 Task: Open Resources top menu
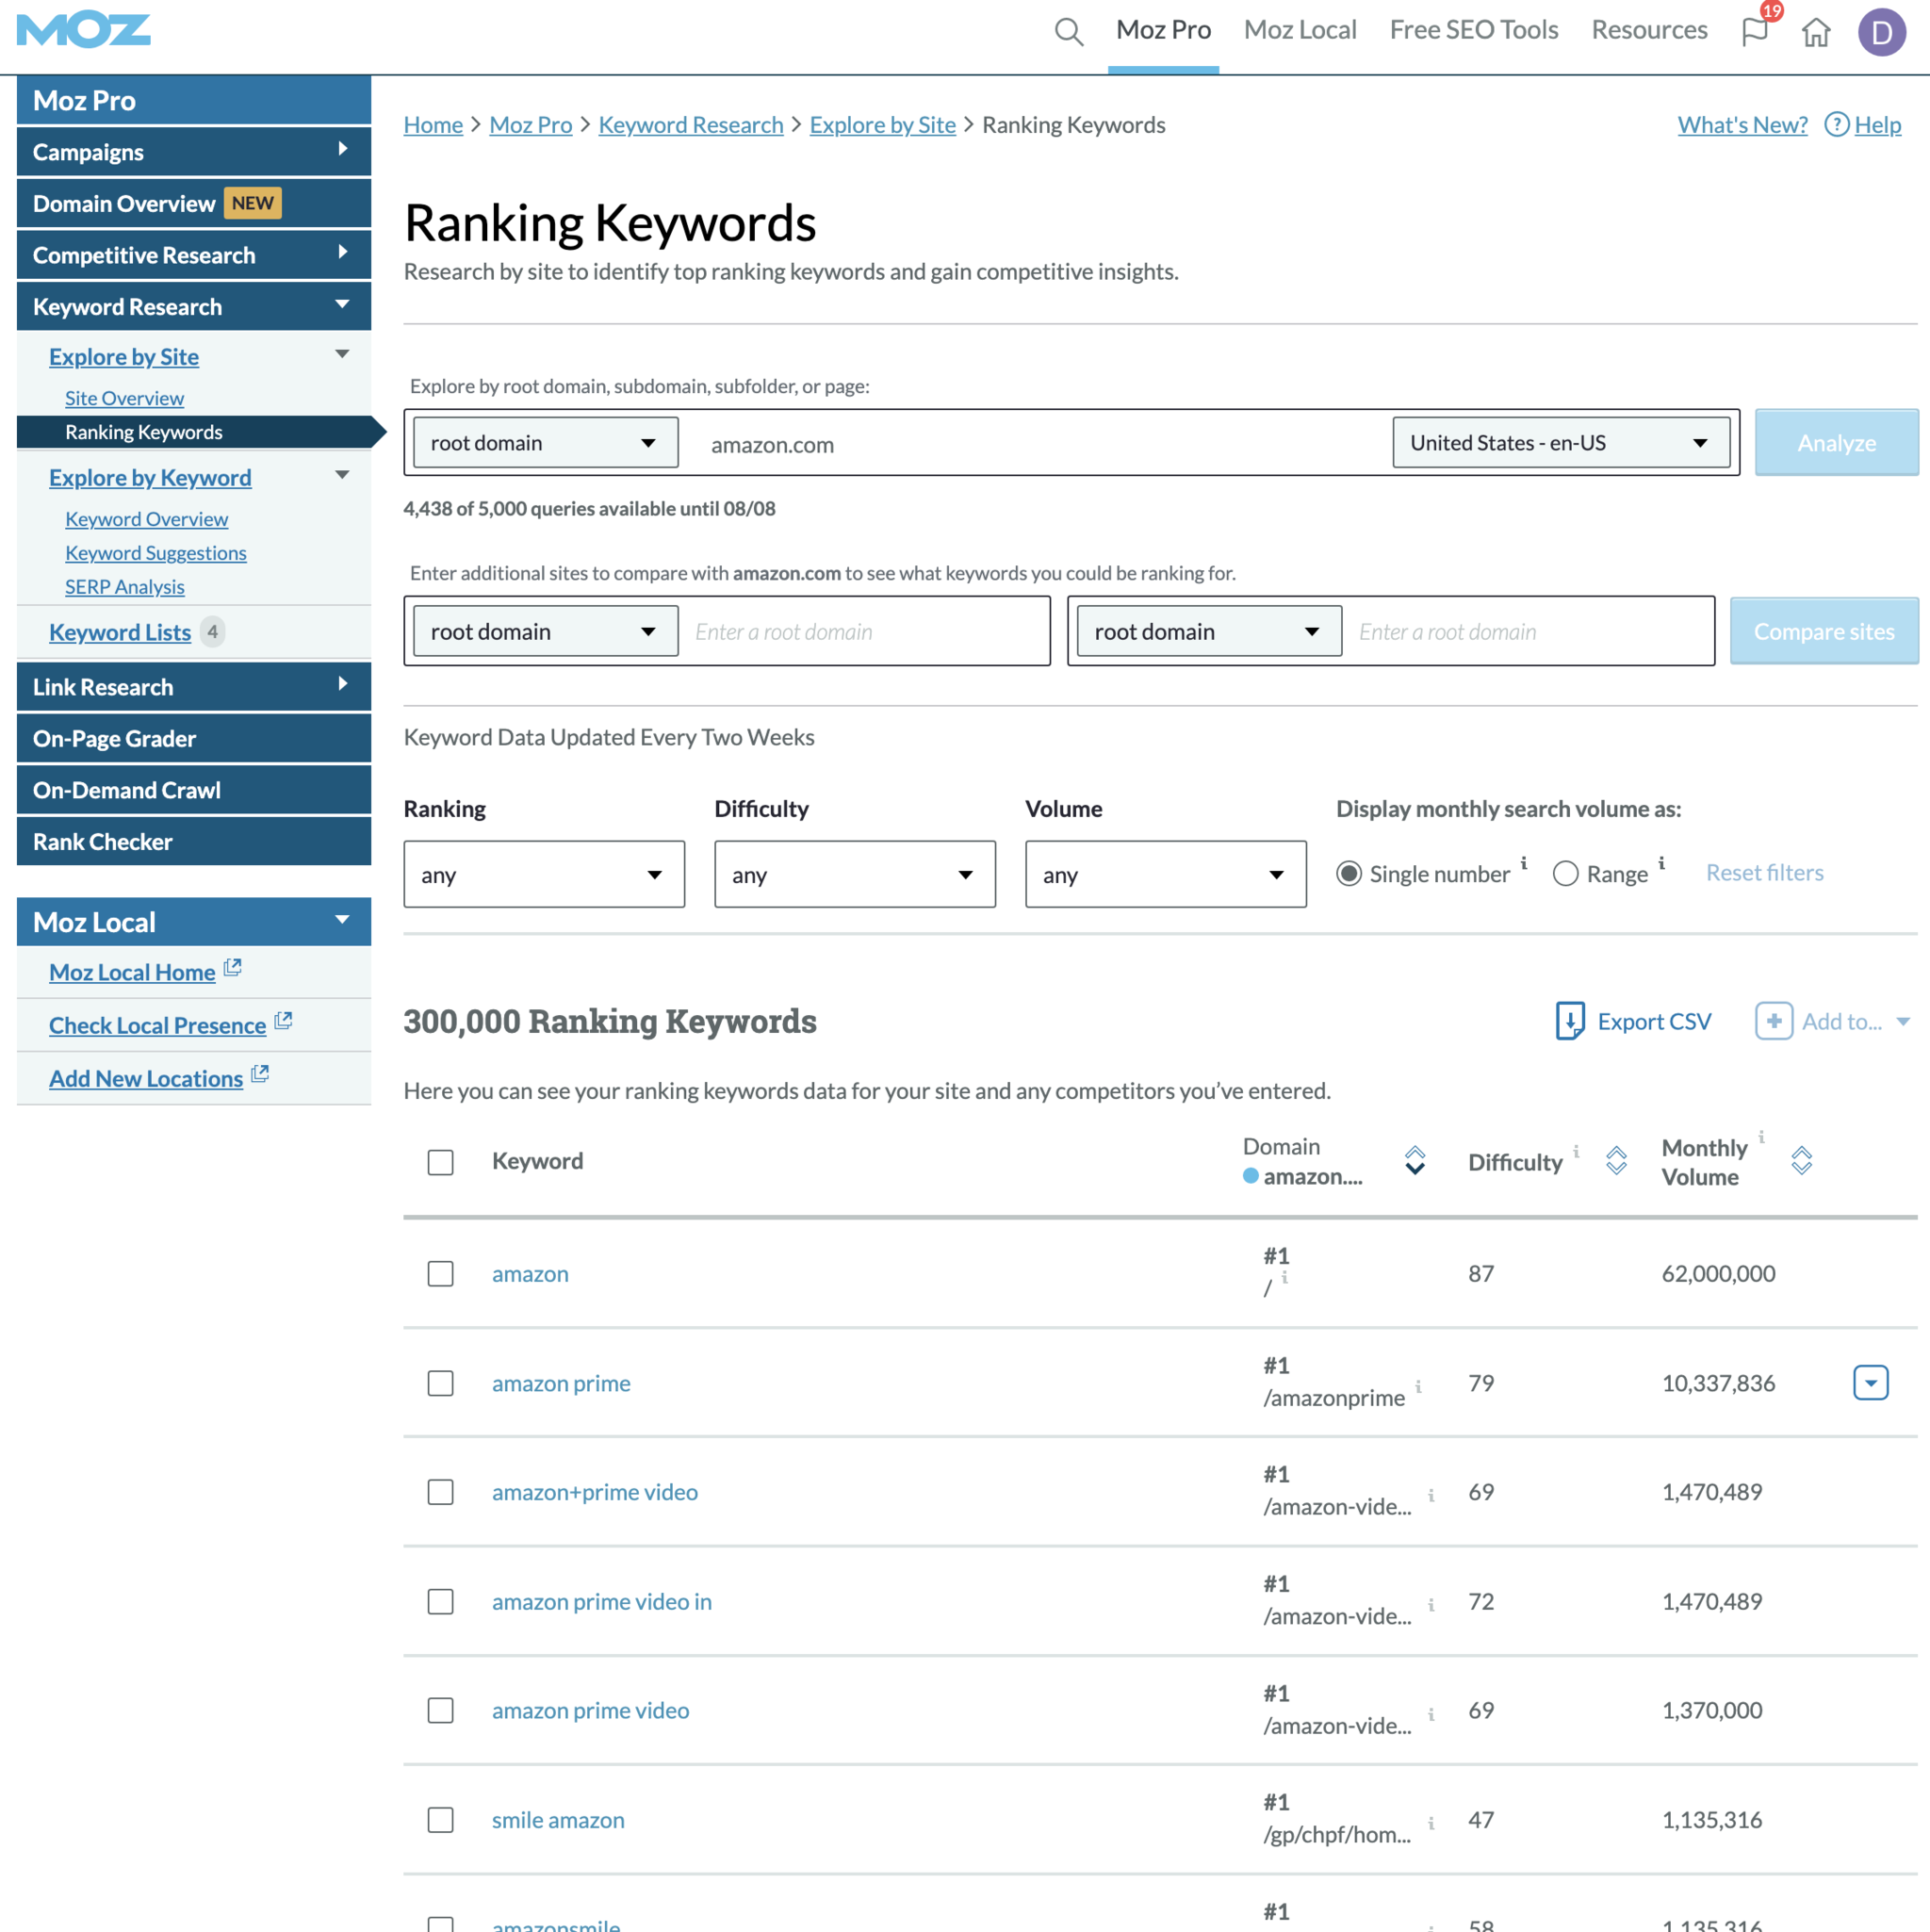[1650, 30]
